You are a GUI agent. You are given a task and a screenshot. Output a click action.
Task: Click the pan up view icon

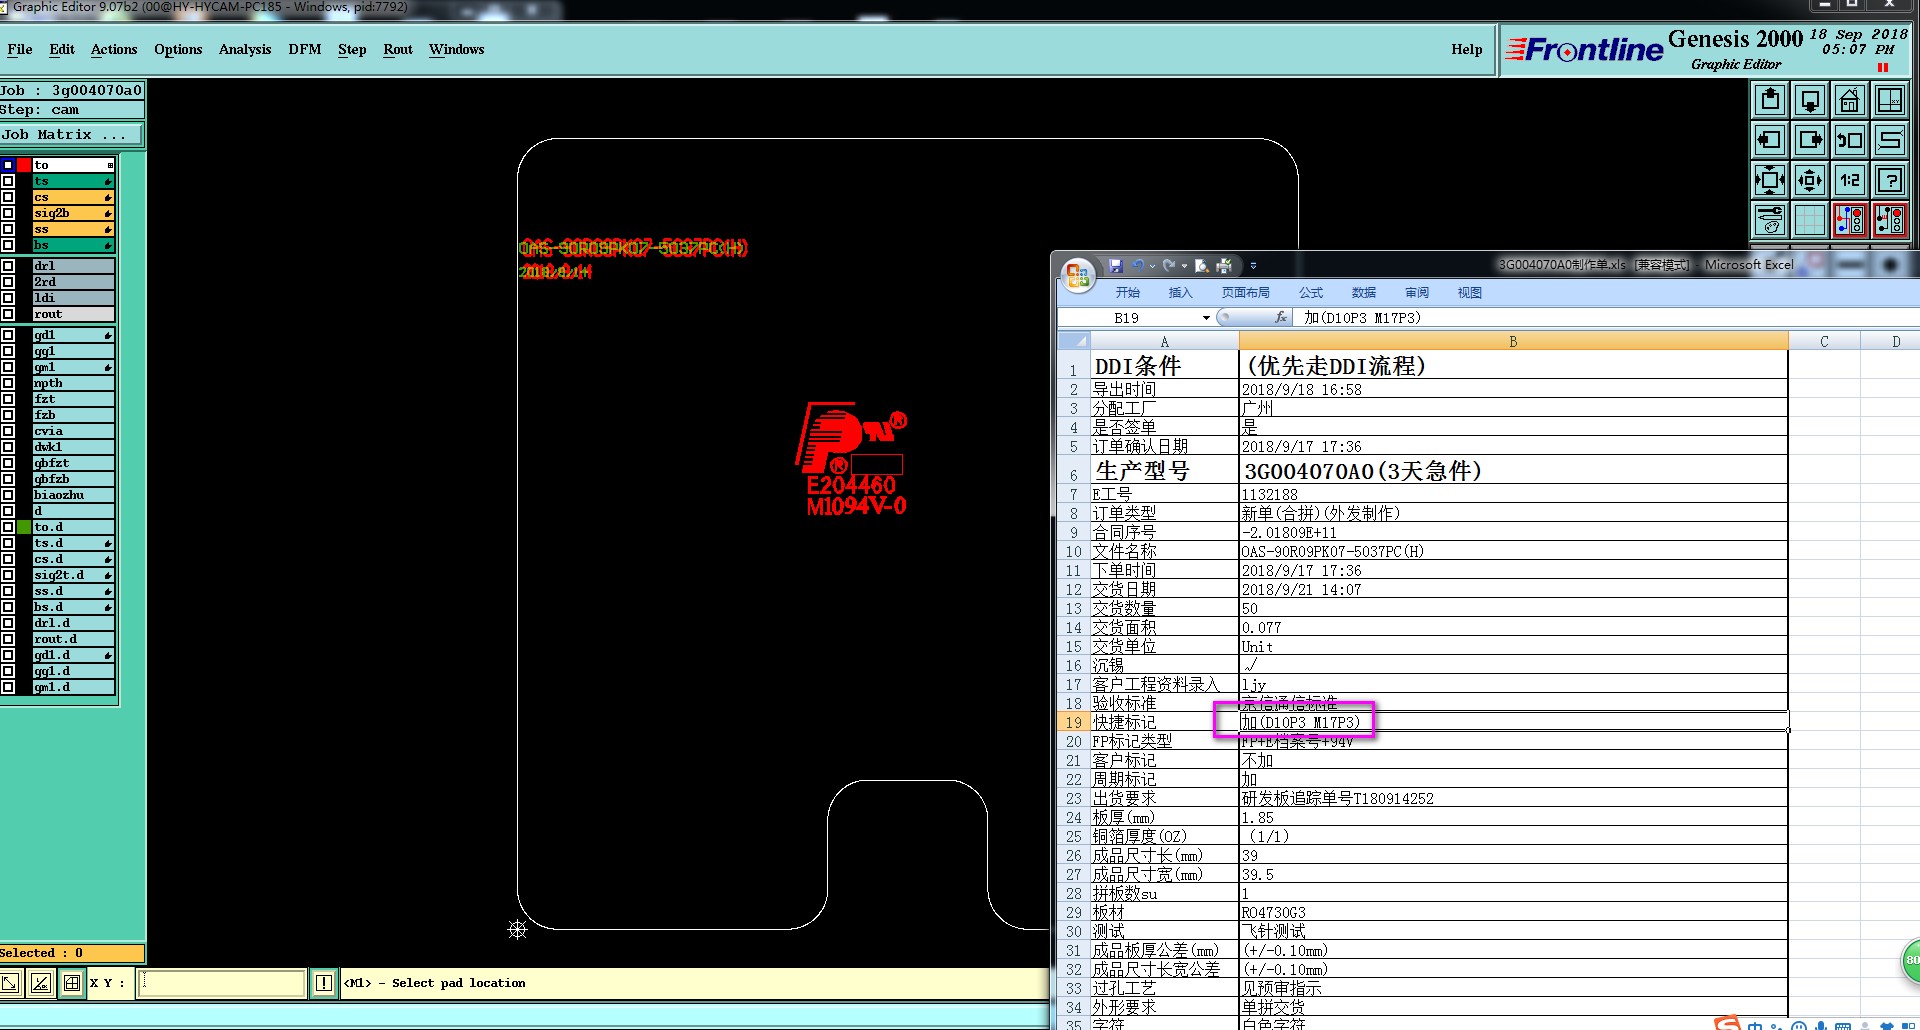tap(1770, 100)
